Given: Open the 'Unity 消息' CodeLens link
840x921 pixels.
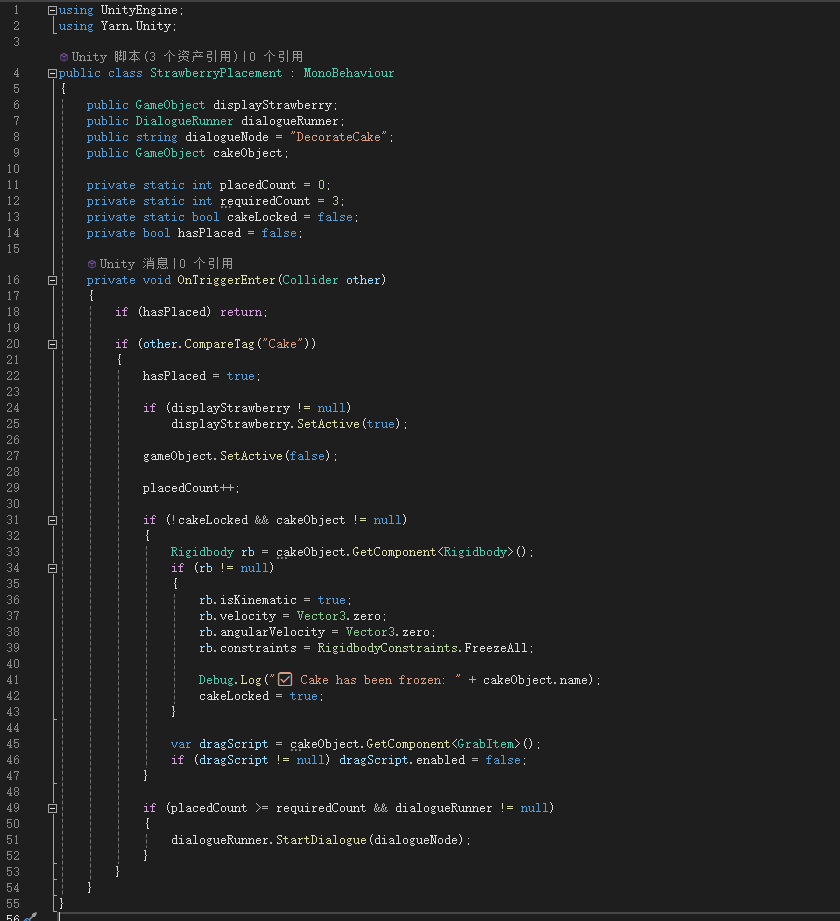Looking at the screenshot, I should (134, 264).
